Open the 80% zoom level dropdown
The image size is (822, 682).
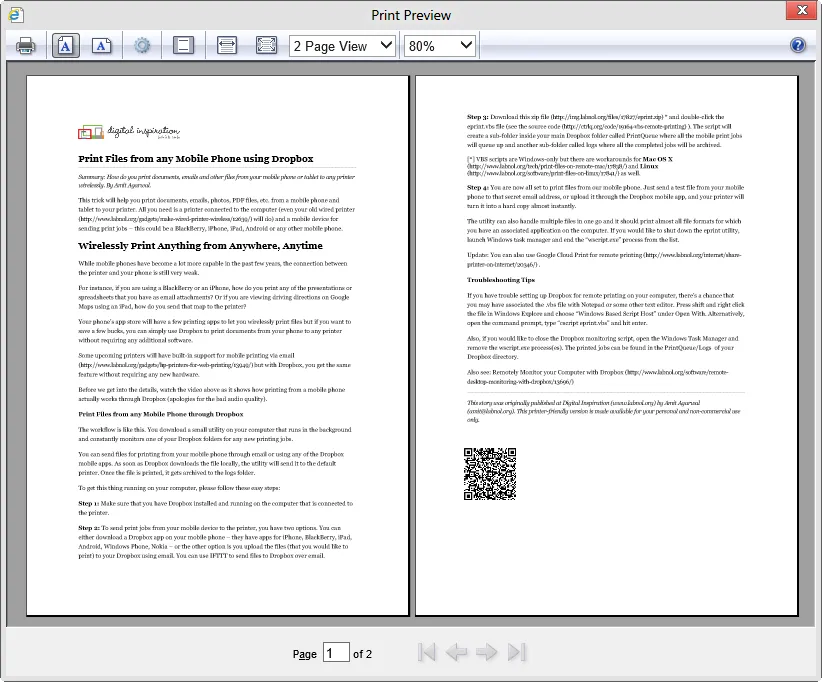tap(438, 45)
